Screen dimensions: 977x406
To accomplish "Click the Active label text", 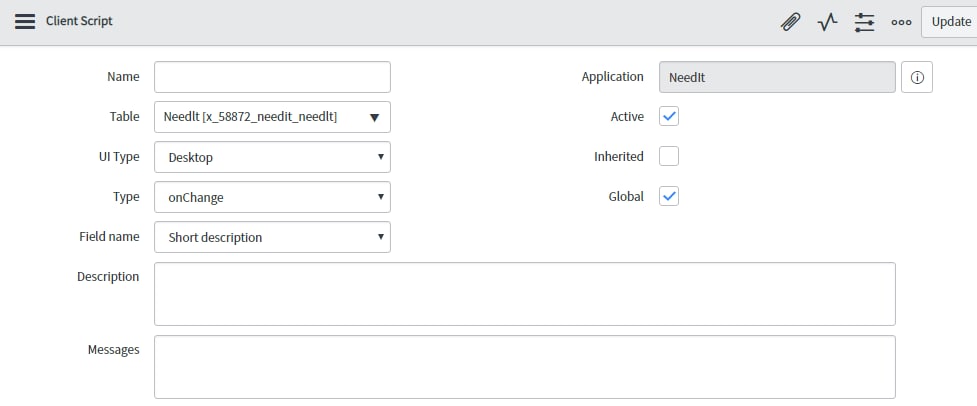I will coord(627,116).
